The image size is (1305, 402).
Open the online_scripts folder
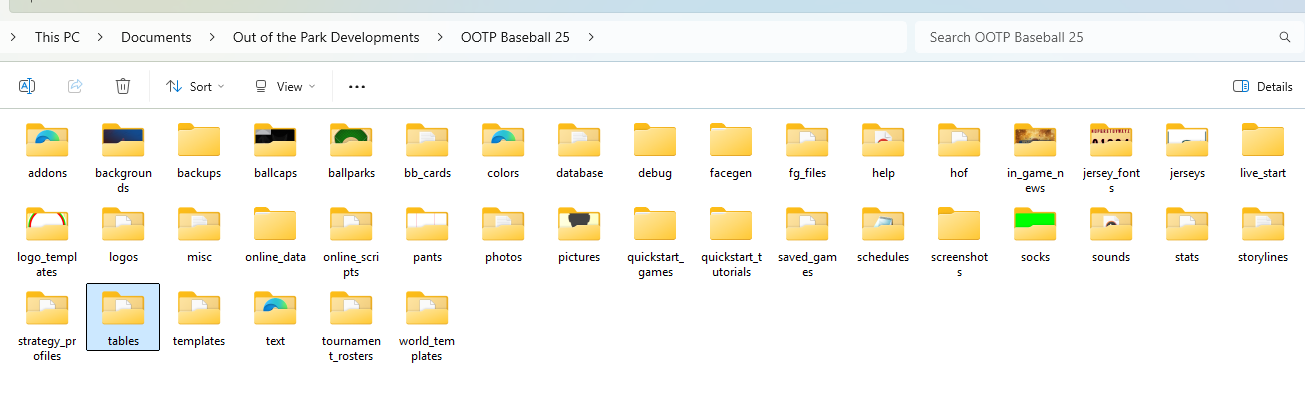351,242
